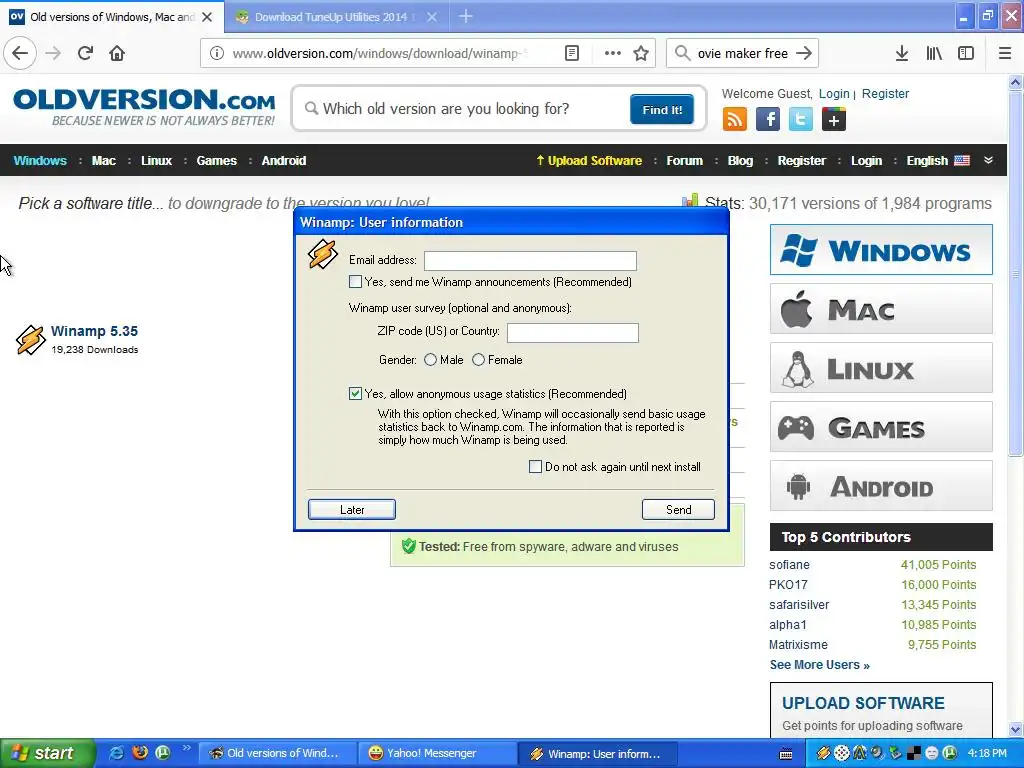Click the Find It! button
The width and height of the screenshot is (1024, 768).
662,109
